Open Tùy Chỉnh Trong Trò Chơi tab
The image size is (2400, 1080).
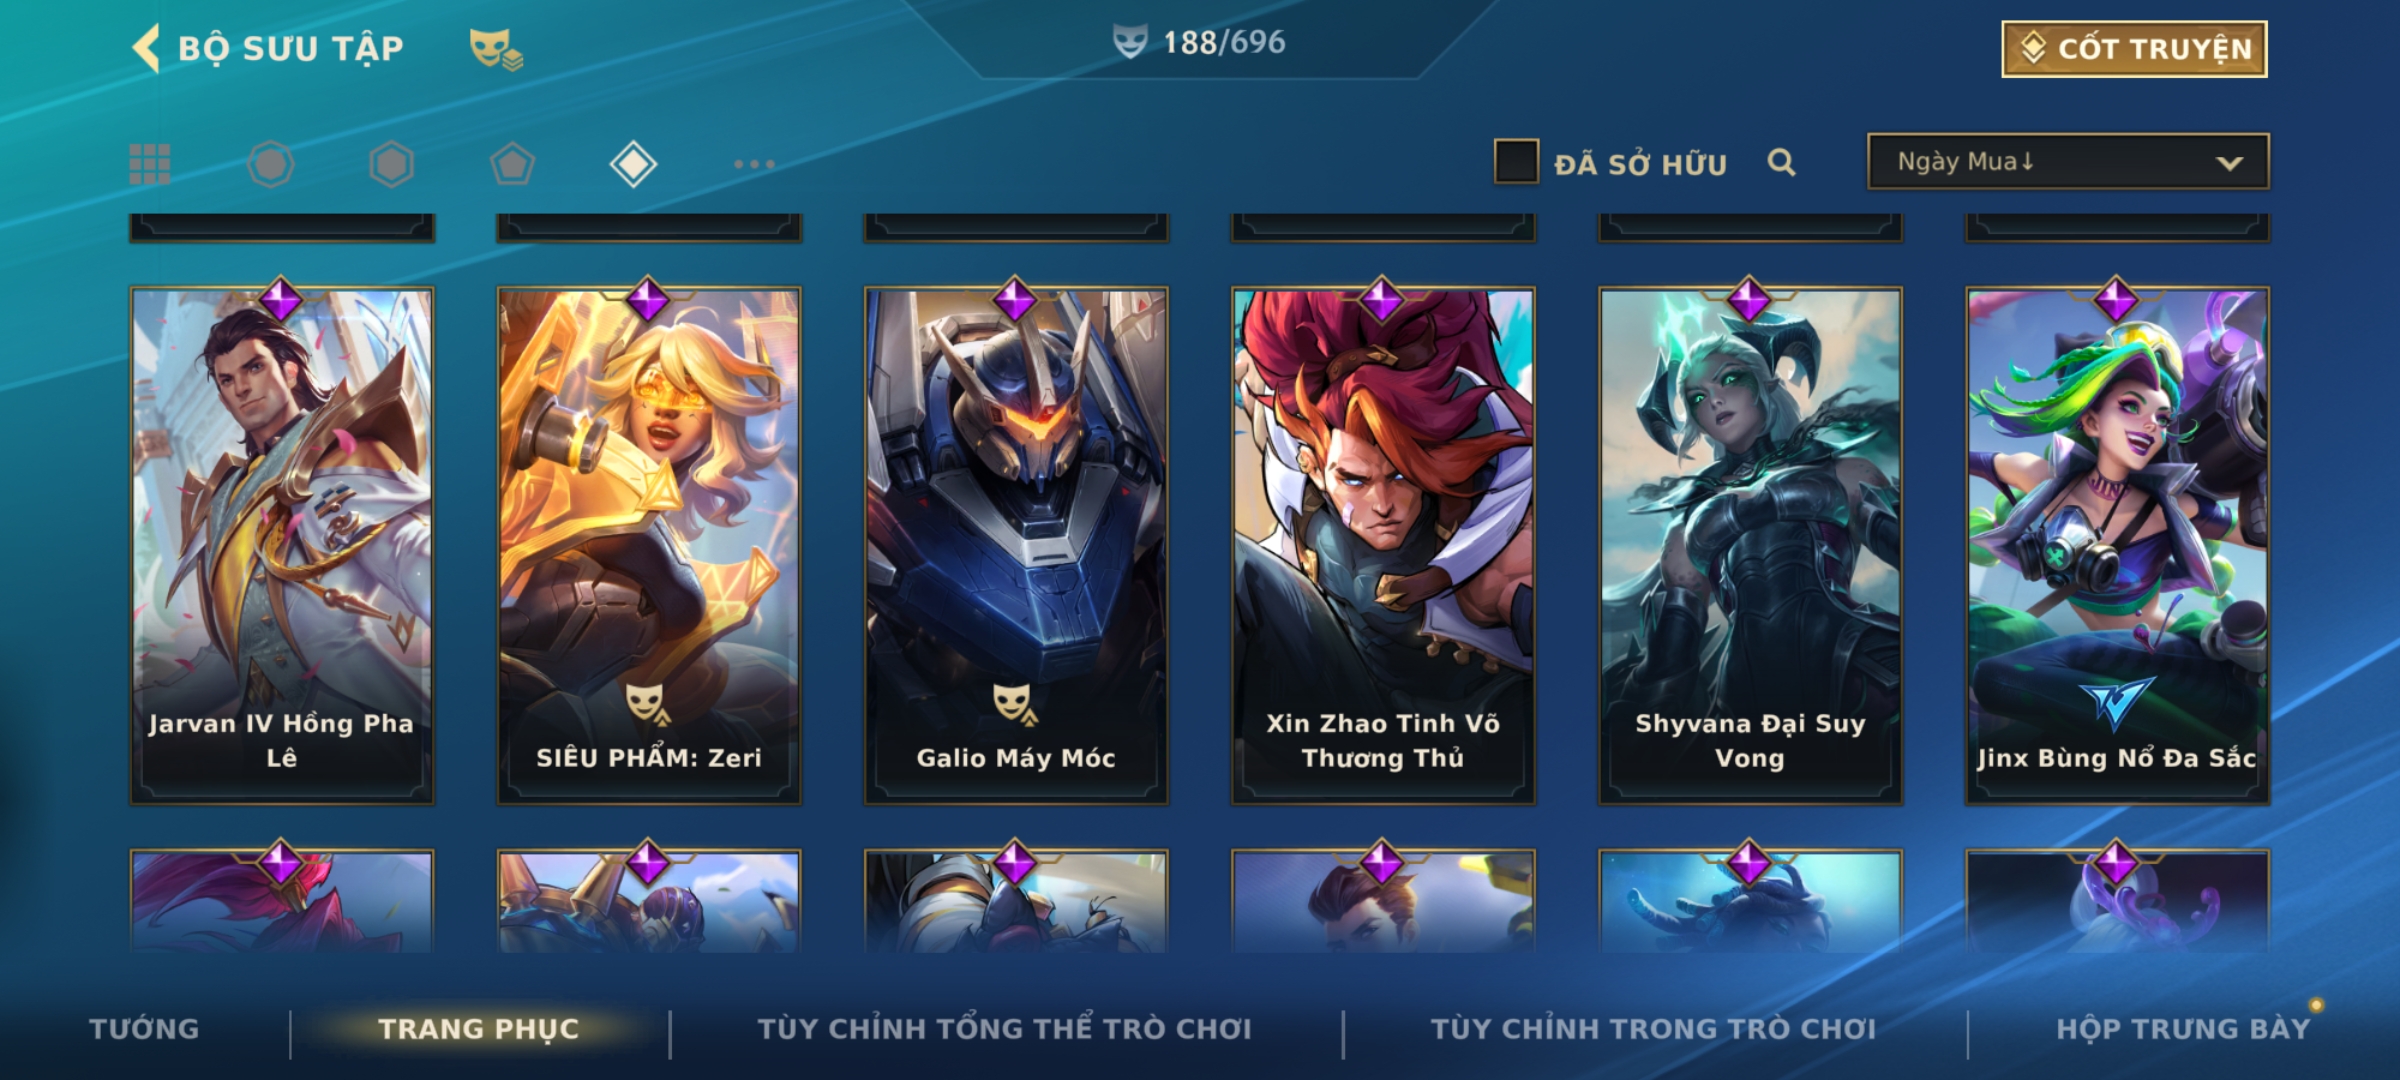click(1653, 1029)
